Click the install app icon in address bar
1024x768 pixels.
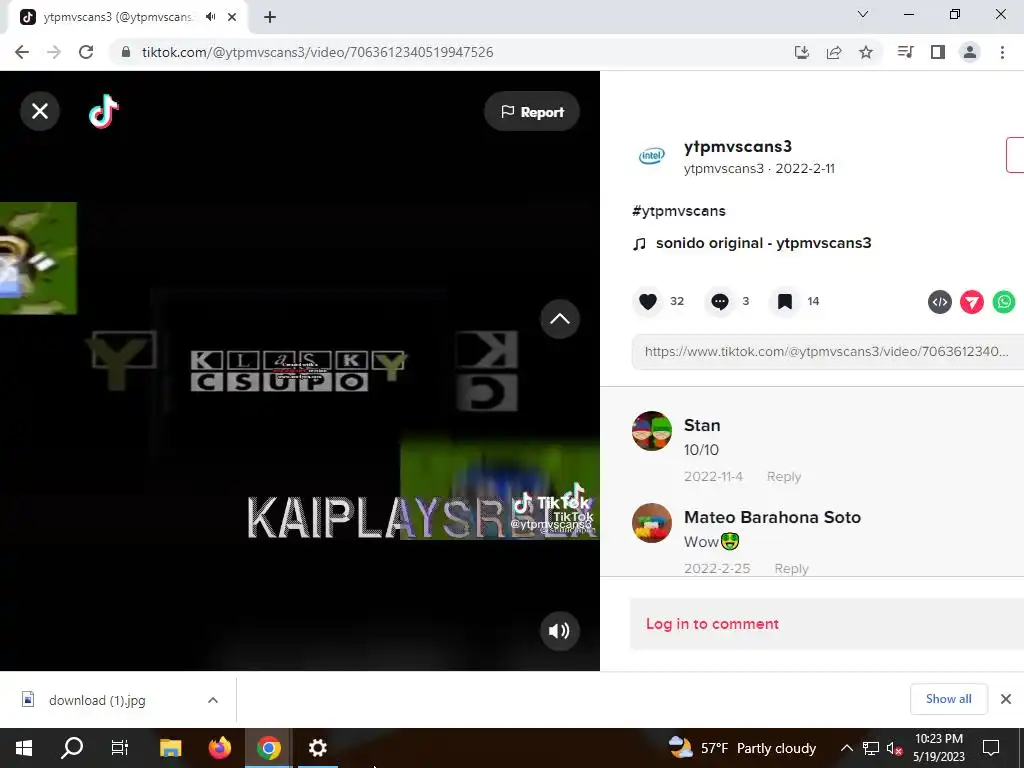pos(802,52)
